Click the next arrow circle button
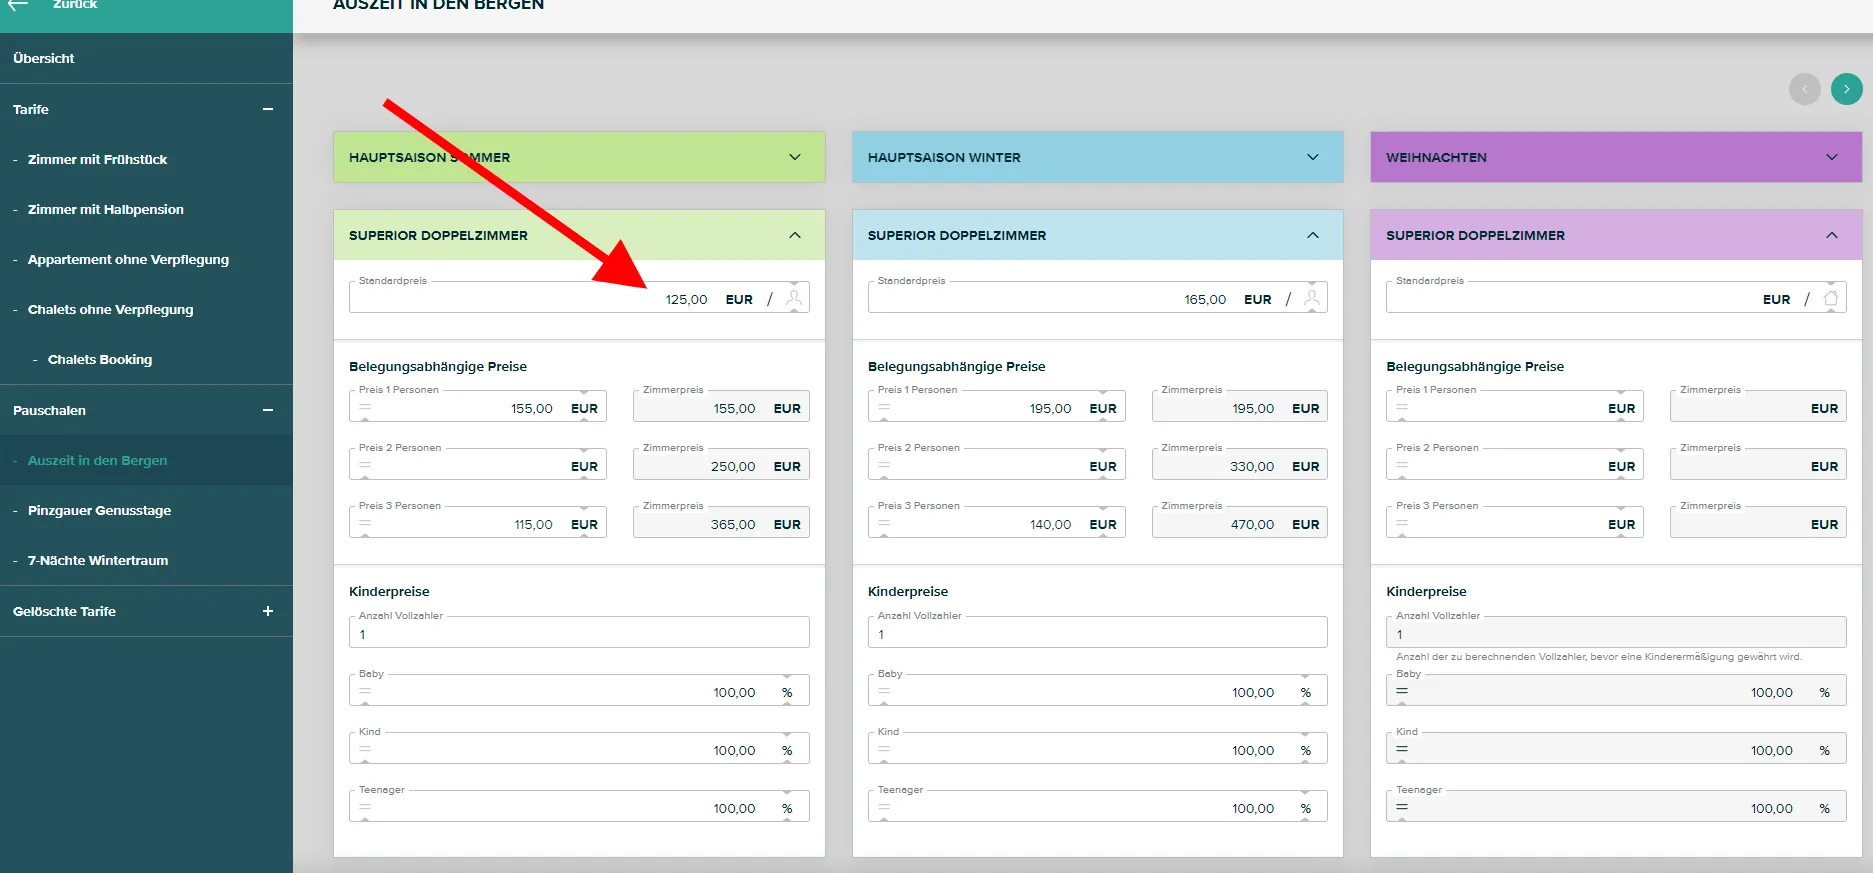 (1846, 89)
